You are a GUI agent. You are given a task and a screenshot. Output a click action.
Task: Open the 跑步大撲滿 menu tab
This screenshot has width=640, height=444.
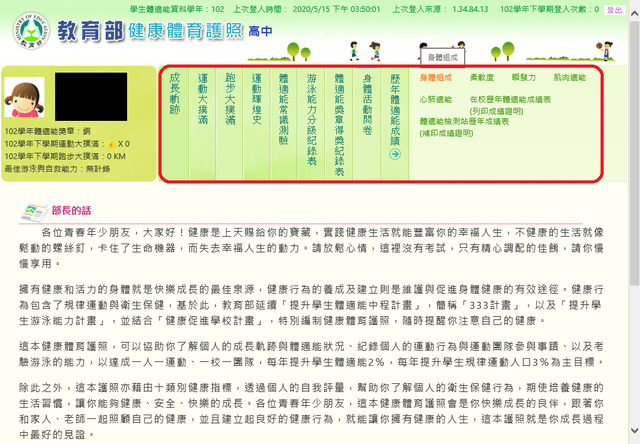click(x=230, y=99)
